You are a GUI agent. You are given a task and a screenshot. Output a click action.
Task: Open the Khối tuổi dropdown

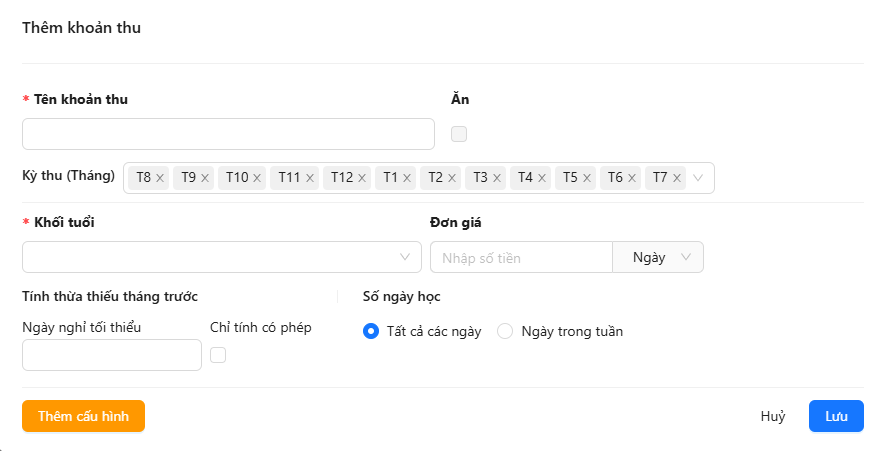click(221, 257)
